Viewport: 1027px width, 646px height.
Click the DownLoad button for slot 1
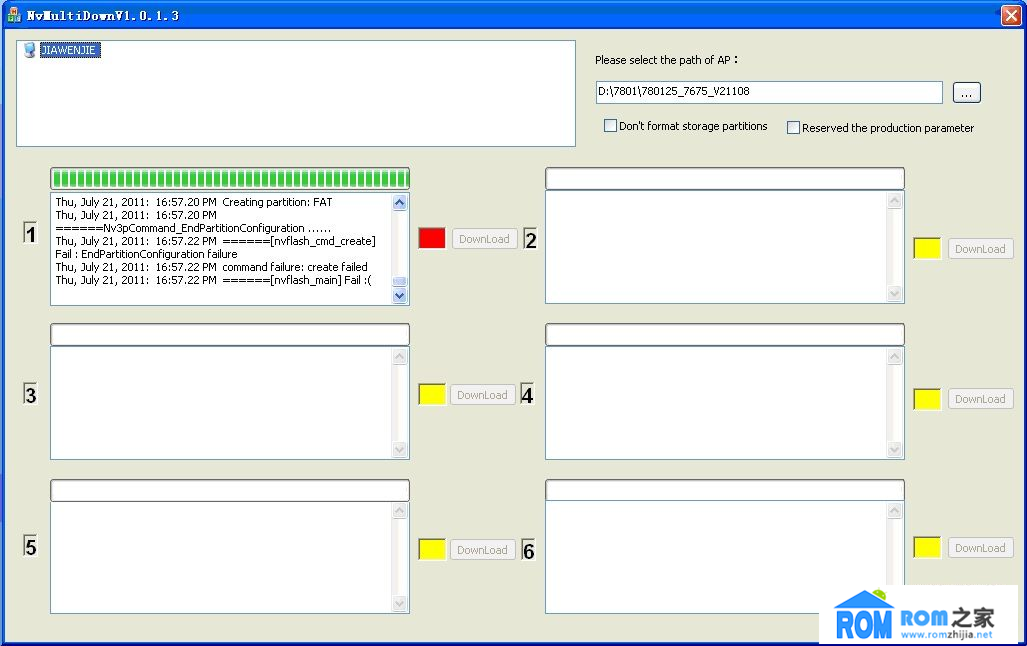point(484,238)
